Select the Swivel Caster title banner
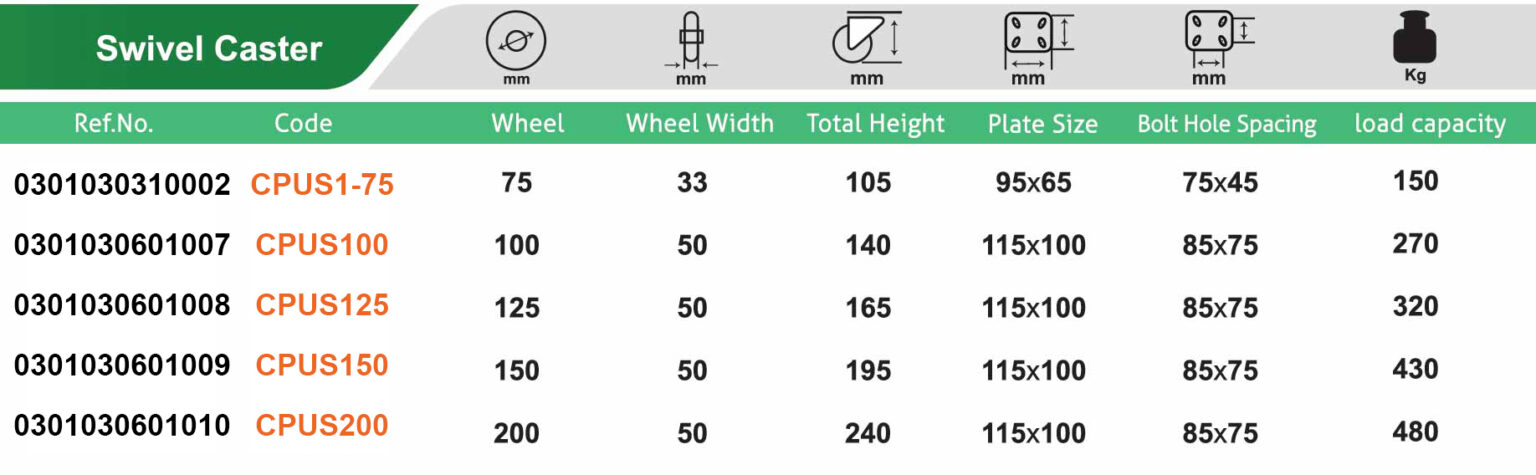The height and width of the screenshot is (475, 1536). (x=209, y=48)
